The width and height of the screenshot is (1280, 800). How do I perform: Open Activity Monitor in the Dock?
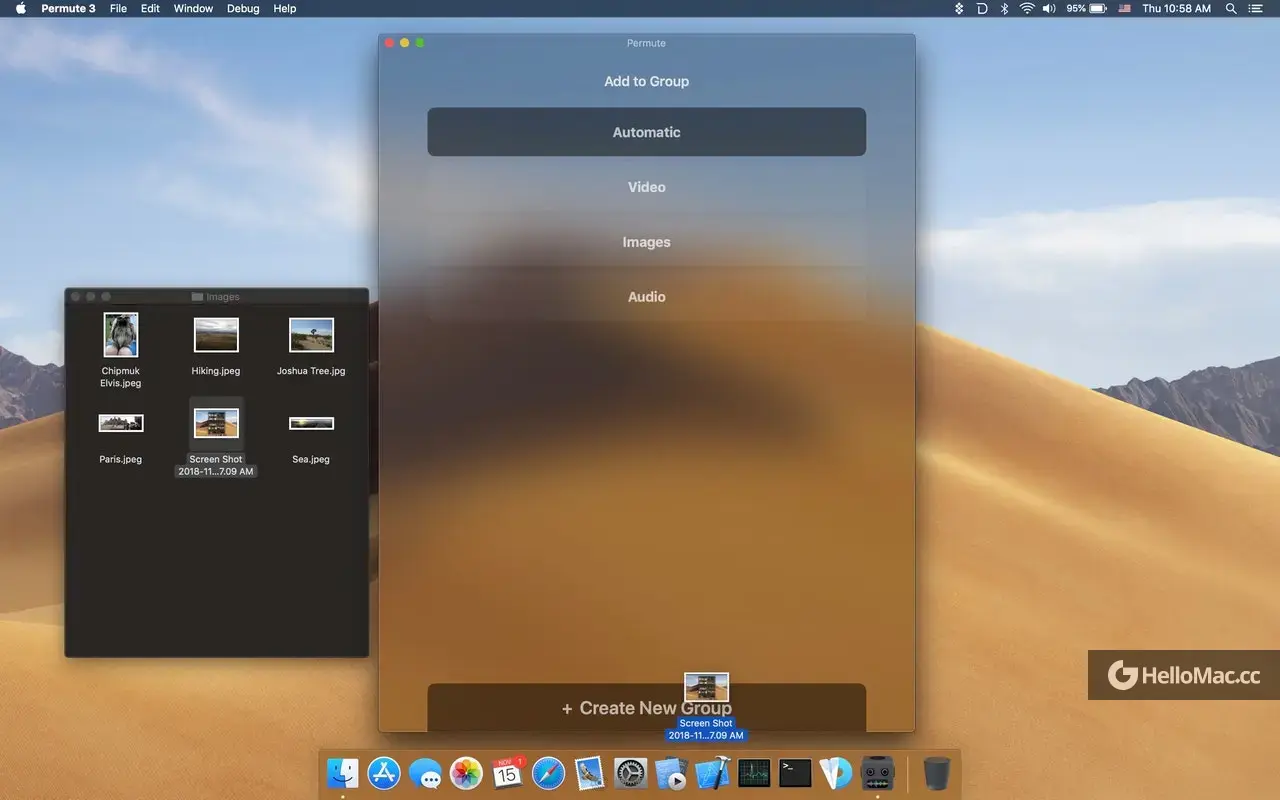pos(754,773)
